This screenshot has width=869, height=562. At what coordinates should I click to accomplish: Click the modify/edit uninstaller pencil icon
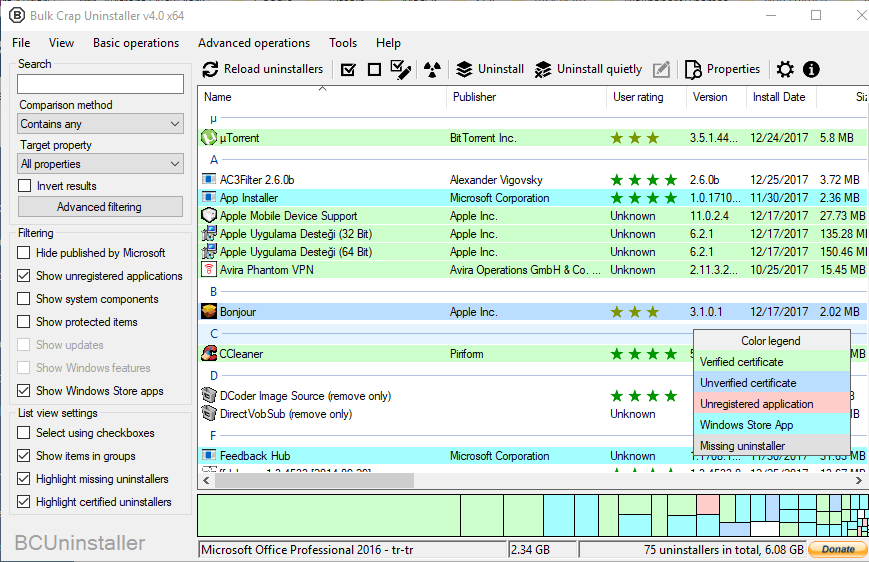[x=662, y=69]
